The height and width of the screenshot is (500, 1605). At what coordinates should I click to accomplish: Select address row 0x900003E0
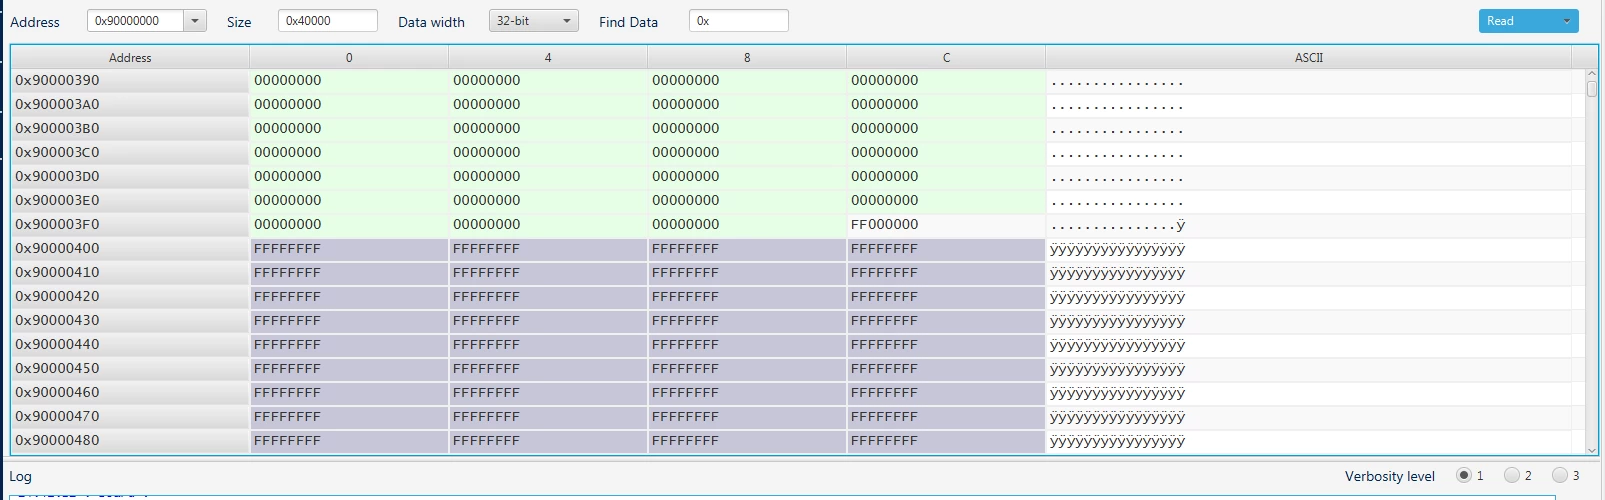130,201
